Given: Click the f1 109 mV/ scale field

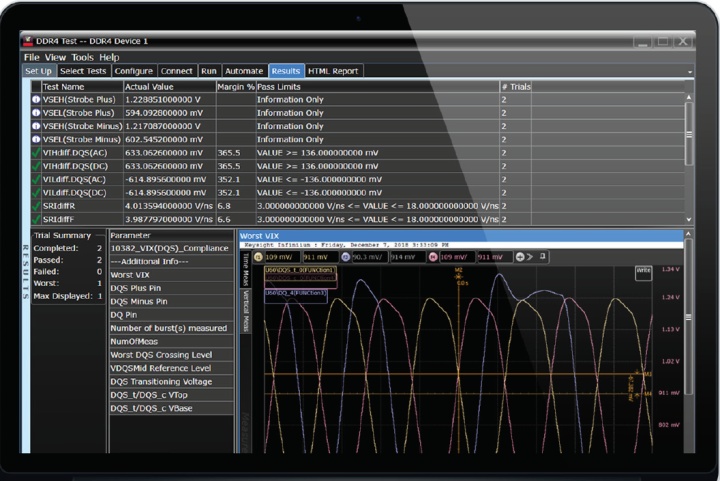Looking at the screenshot, I should coord(282,257).
